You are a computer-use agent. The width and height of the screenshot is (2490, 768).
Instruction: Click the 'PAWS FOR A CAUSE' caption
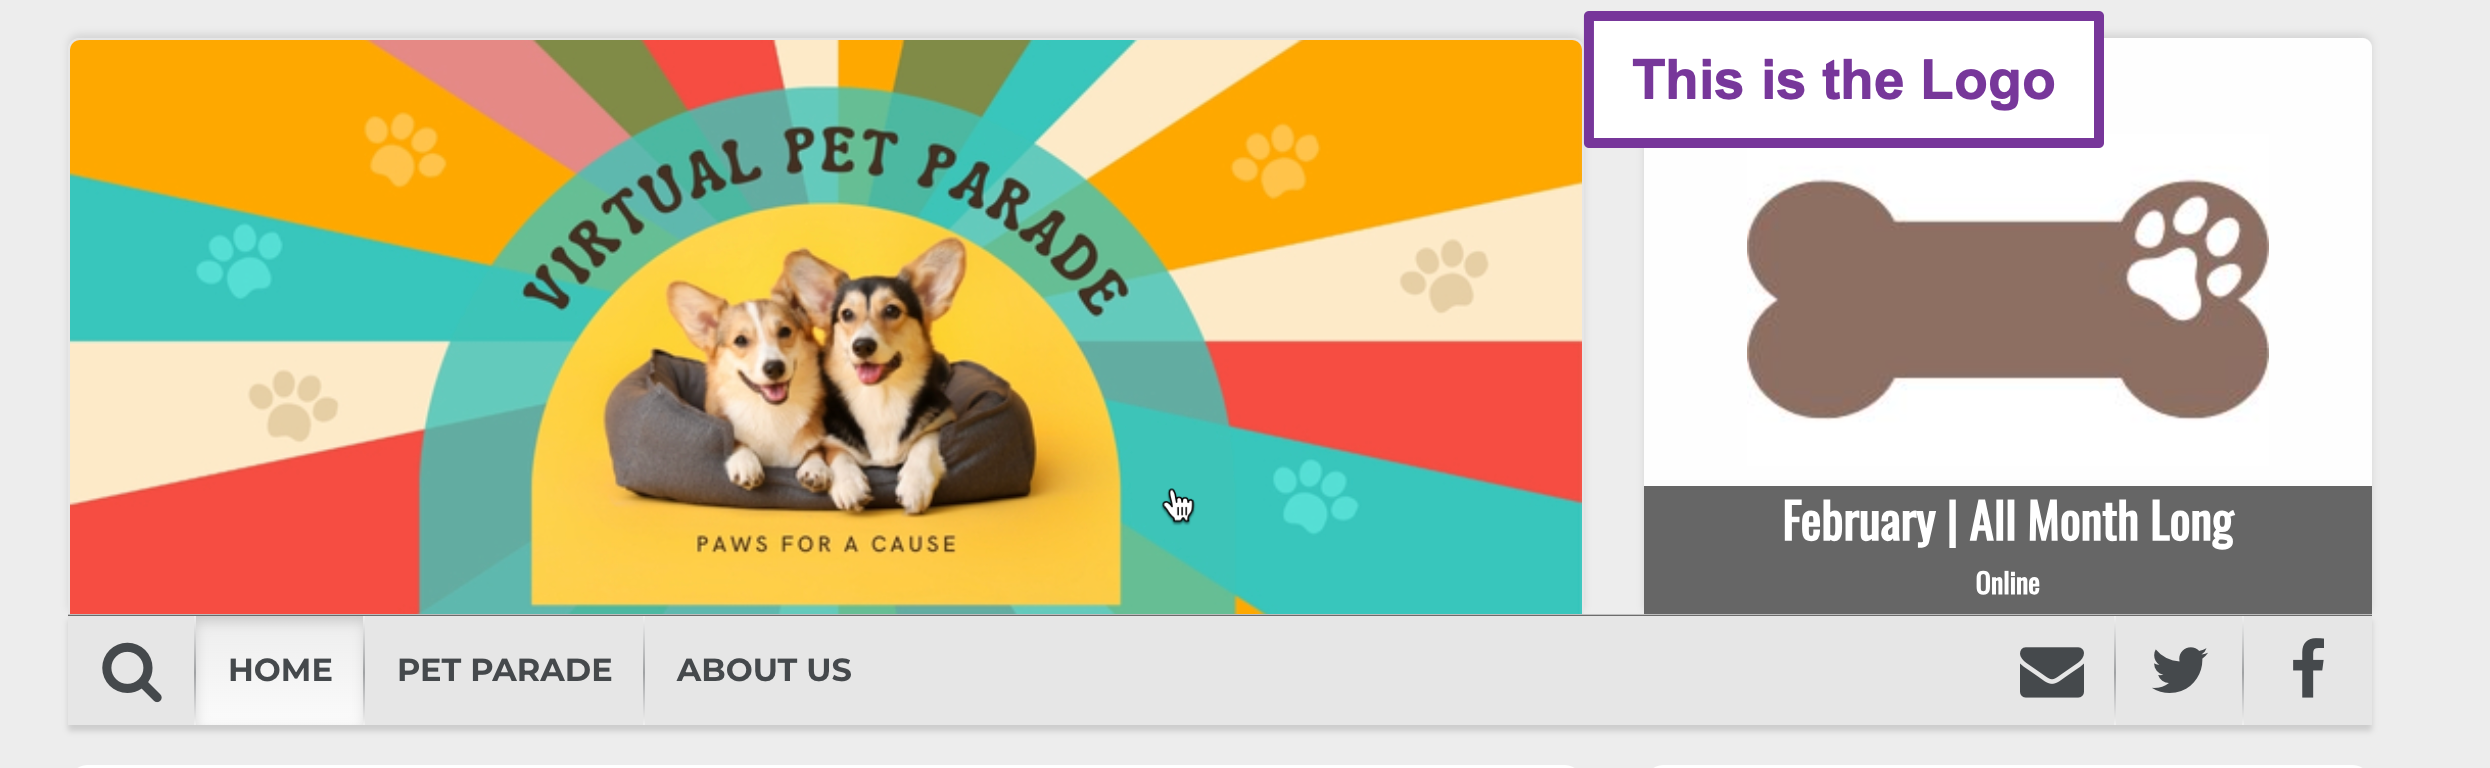coord(826,544)
